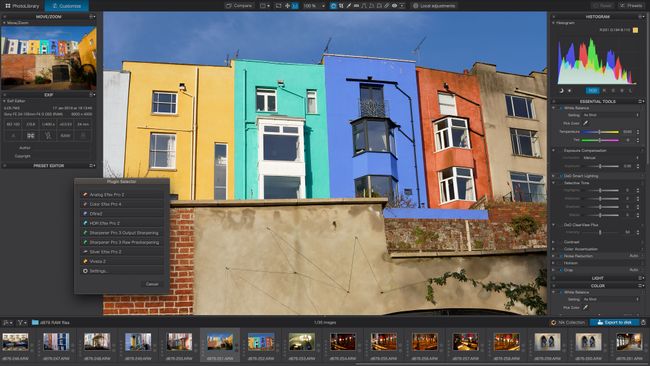Open the filmstrip filter funnel icon
650x366 pixels.
click(22, 322)
